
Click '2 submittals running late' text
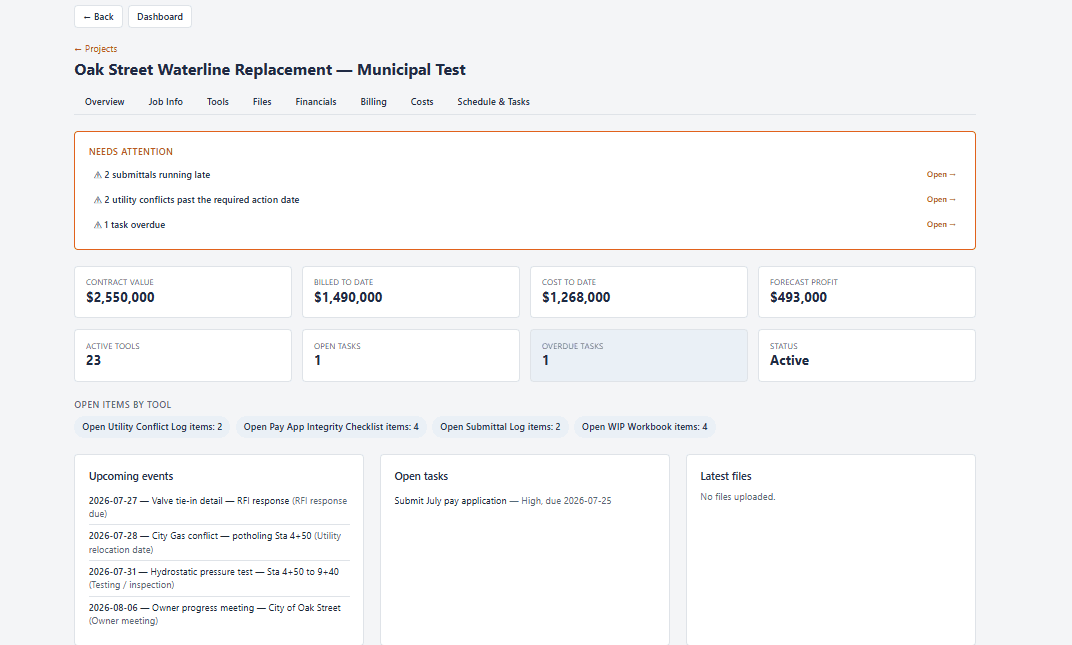[x=157, y=175]
